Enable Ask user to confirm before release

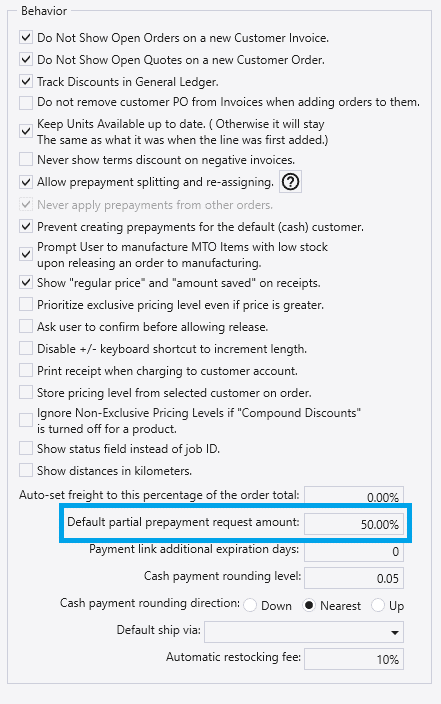pyautogui.click(x=26, y=326)
